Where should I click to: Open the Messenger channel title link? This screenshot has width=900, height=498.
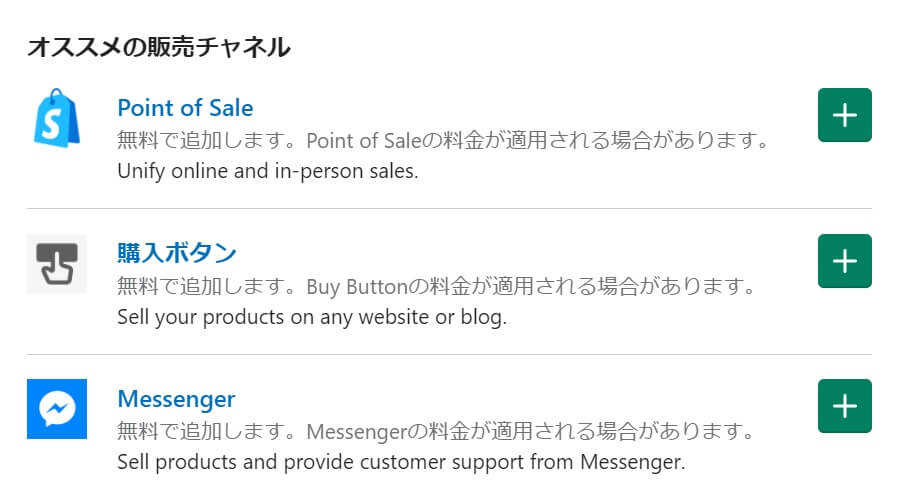[x=176, y=399]
